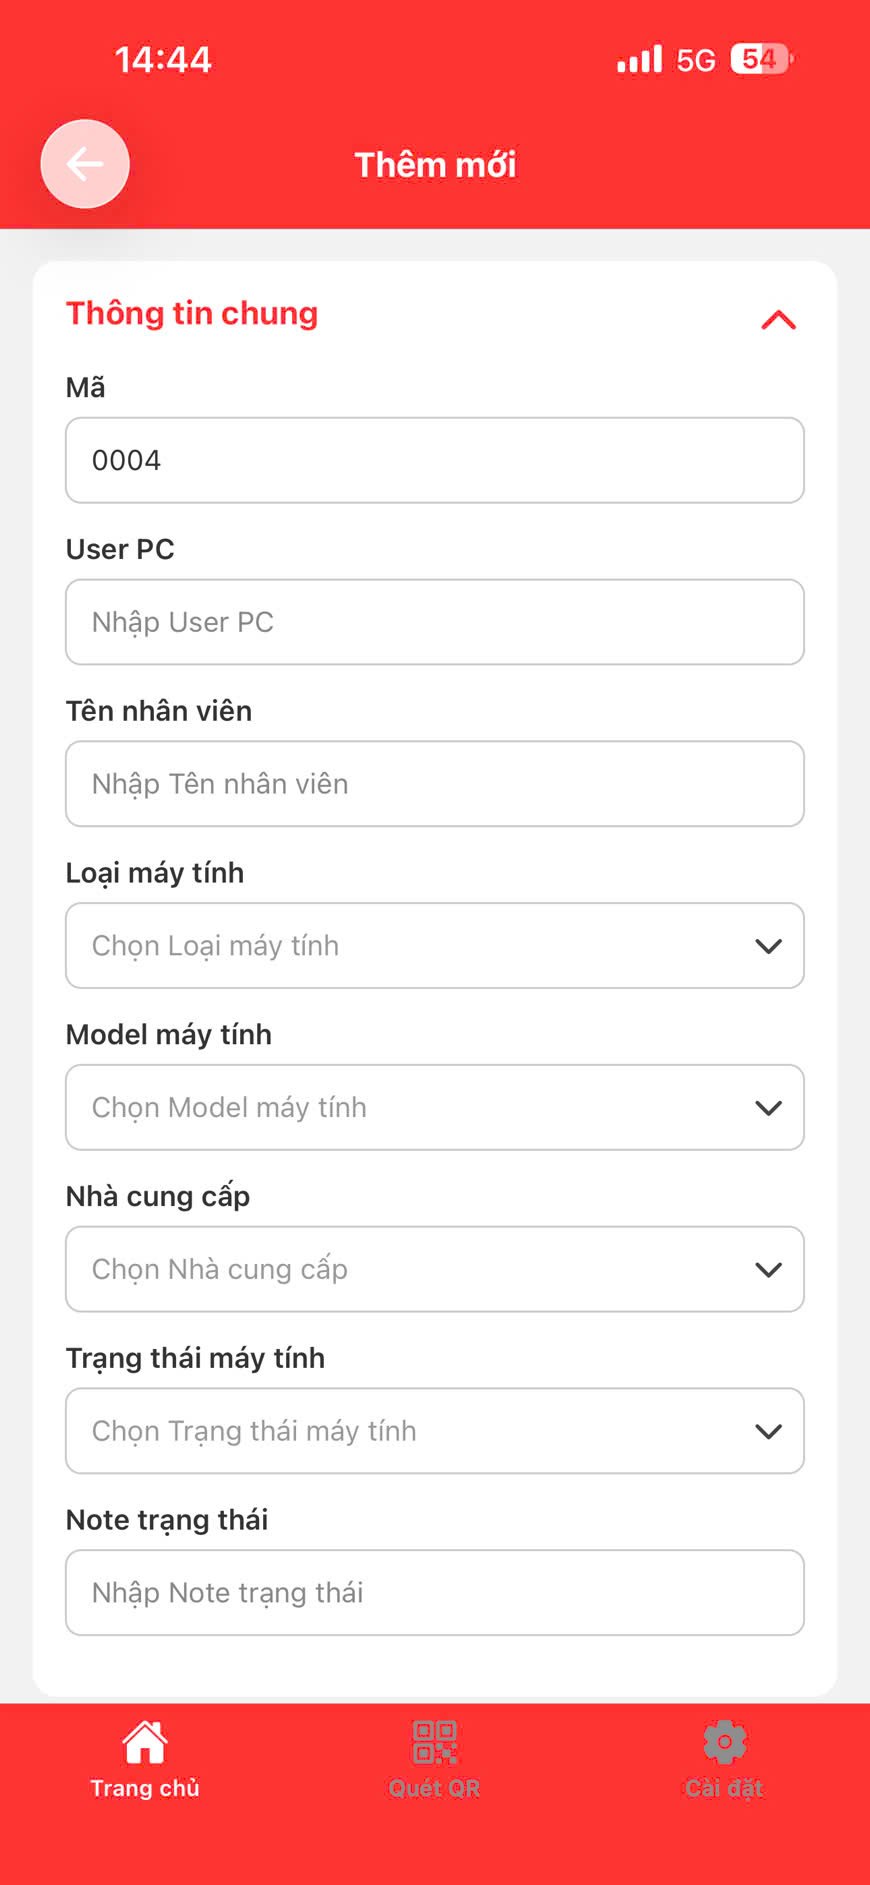Click the Mã input field containing 0004
The width and height of the screenshot is (870, 1885).
coord(435,460)
